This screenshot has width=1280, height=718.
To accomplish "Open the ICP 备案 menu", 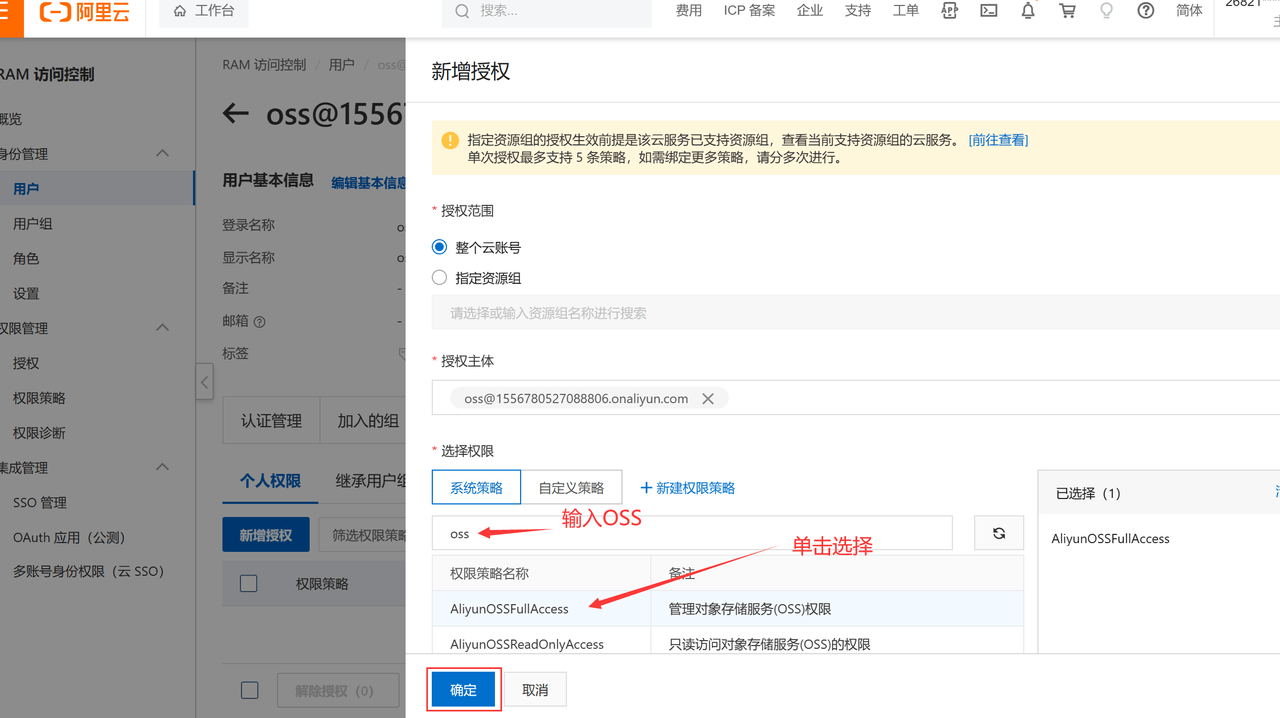I will 750,11.
